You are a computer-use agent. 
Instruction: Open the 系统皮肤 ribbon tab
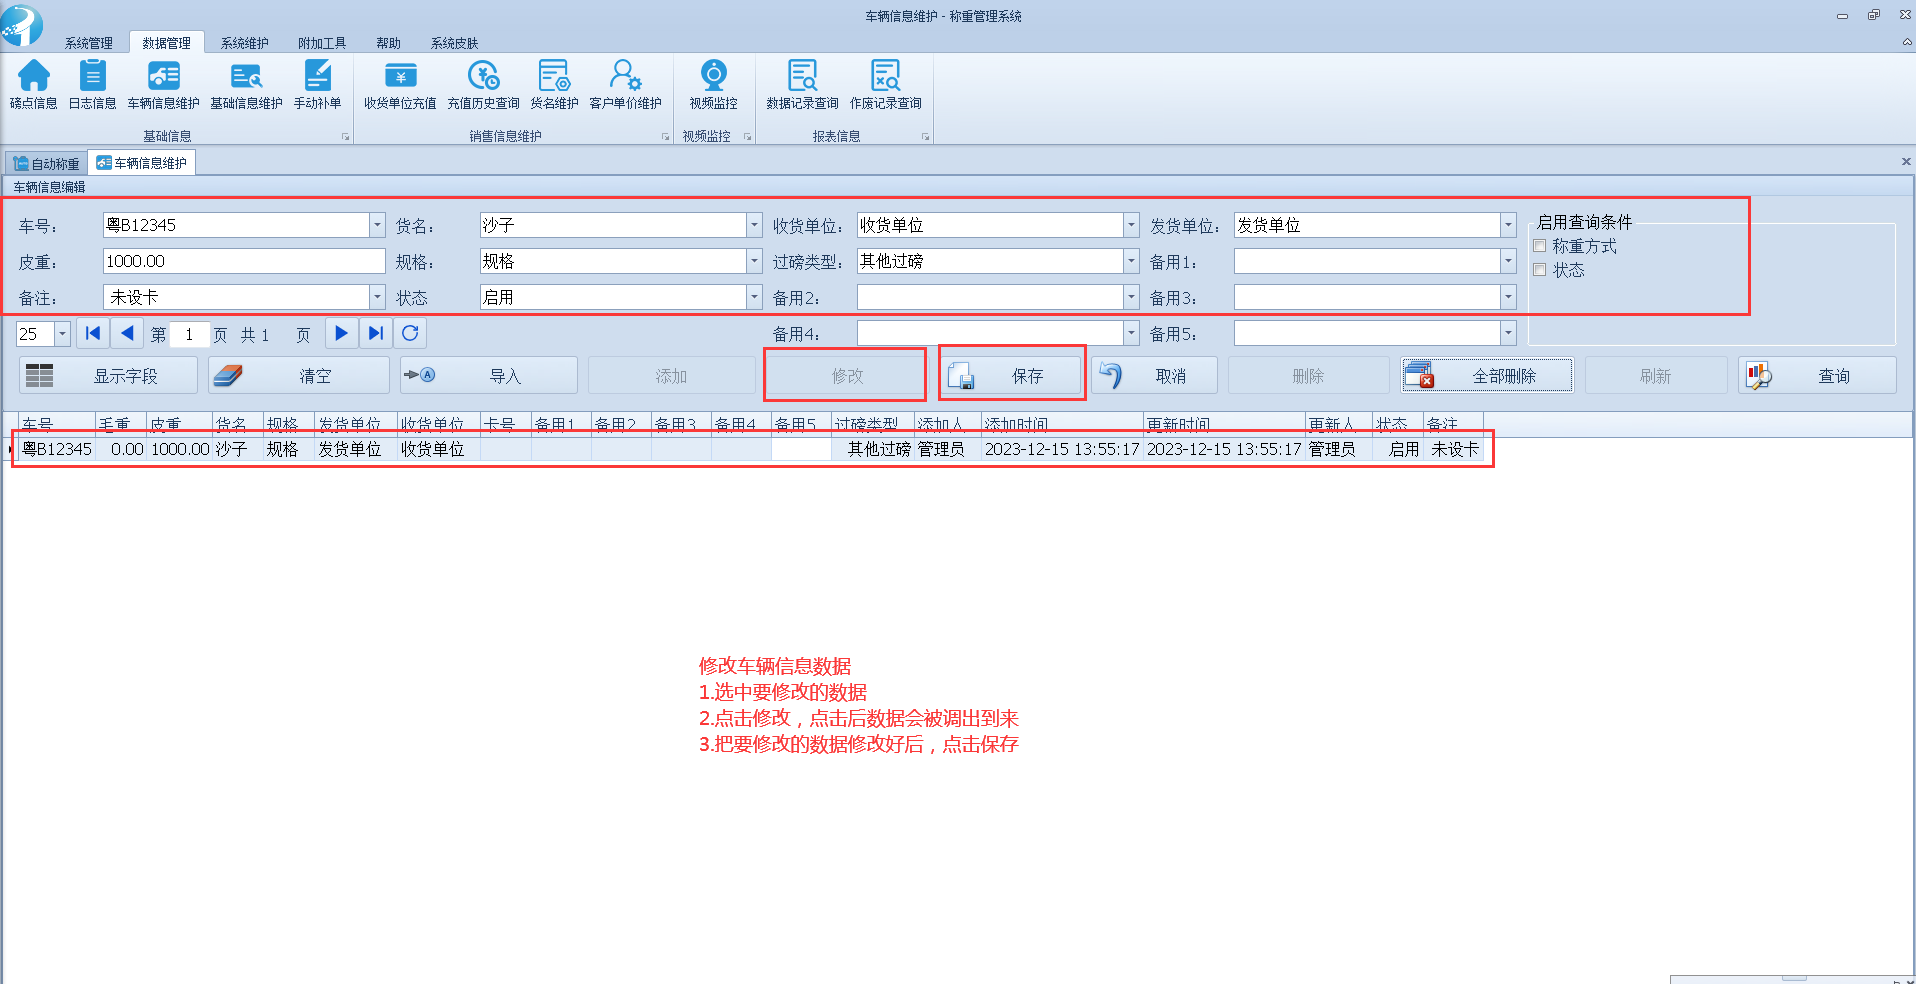point(454,43)
